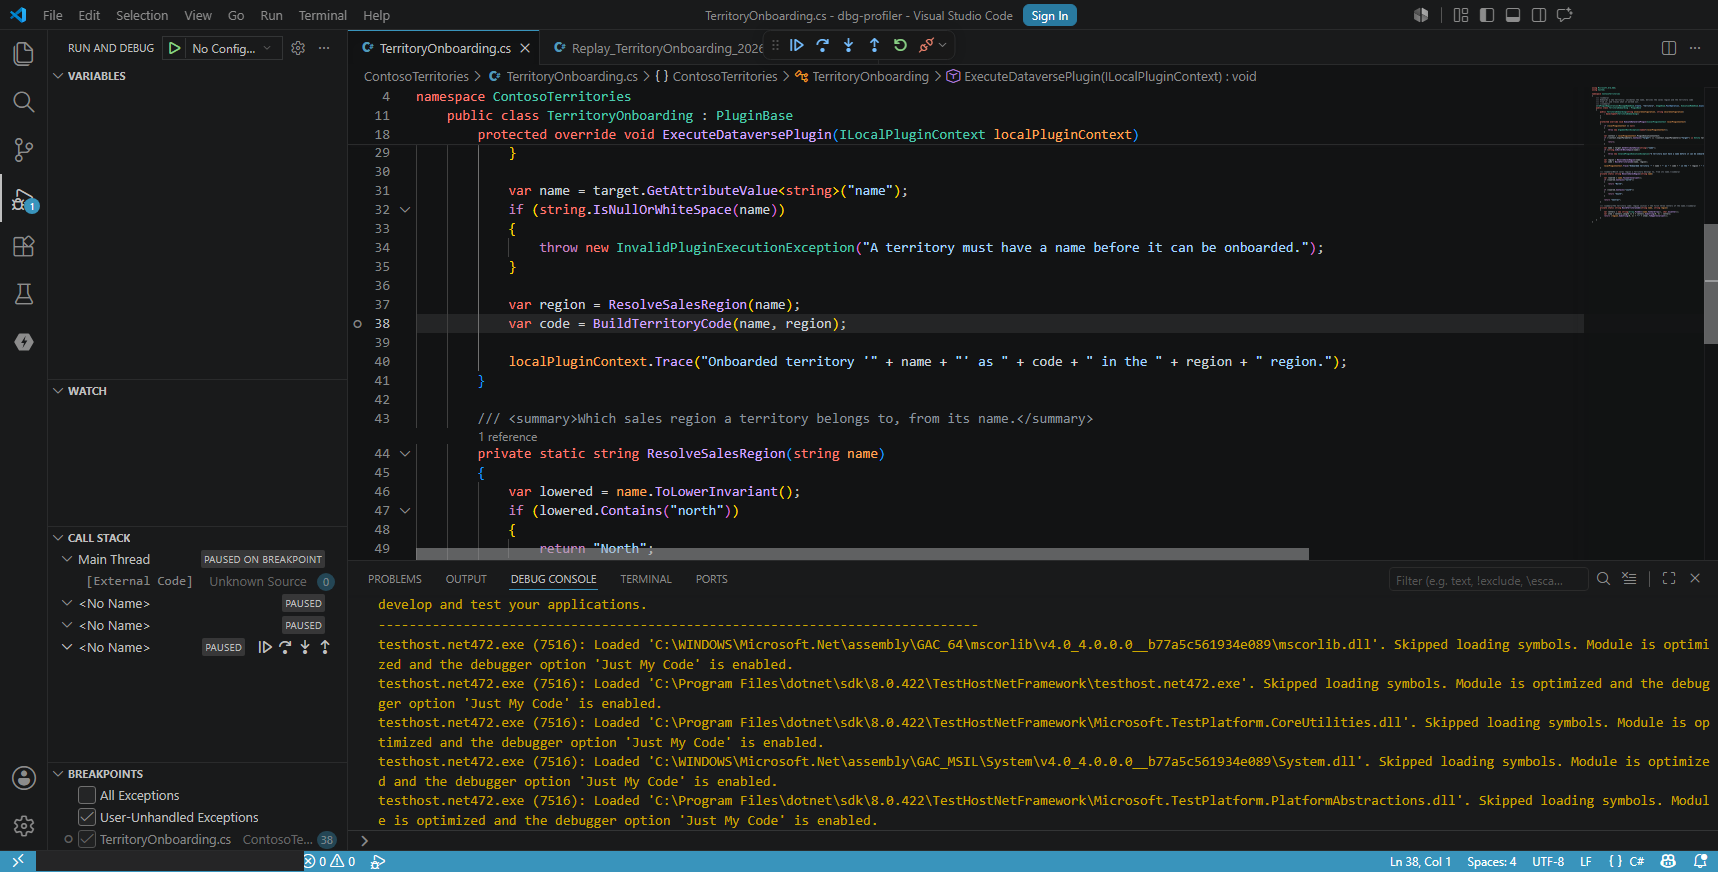Image resolution: width=1718 pixels, height=872 pixels.
Task: Open the Explorer view in activity bar
Action: [23, 53]
